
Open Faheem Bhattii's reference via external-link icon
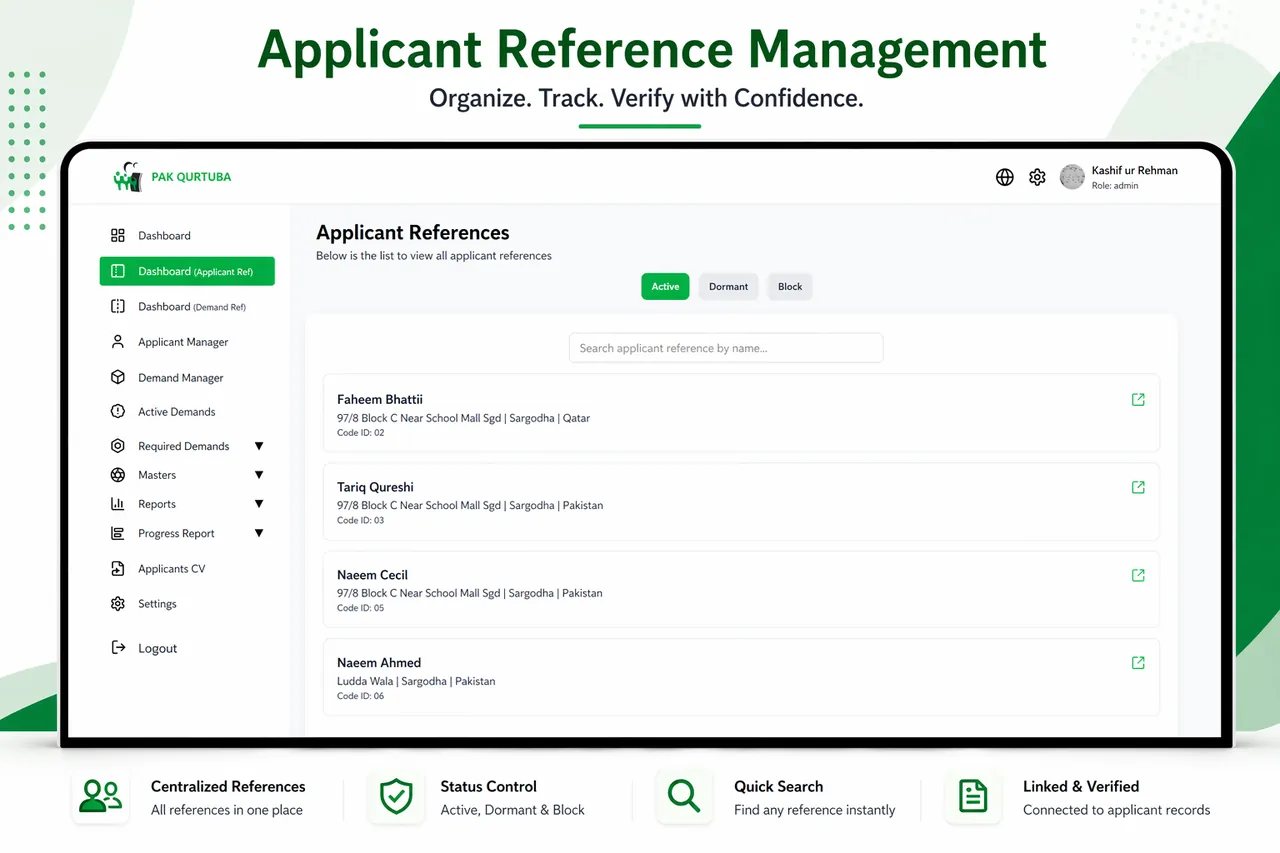(1138, 400)
